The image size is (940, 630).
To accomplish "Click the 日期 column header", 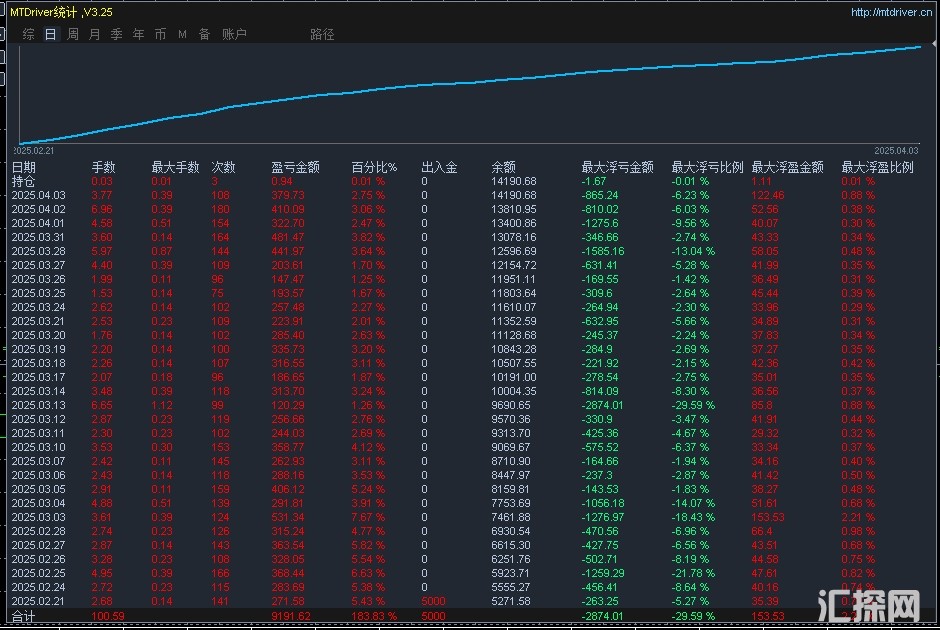I will [24, 167].
